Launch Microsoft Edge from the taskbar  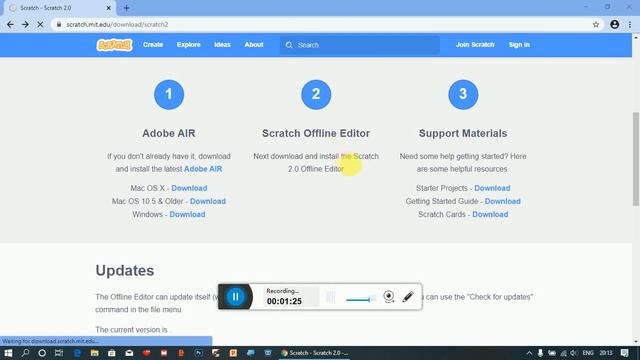(x=77, y=353)
